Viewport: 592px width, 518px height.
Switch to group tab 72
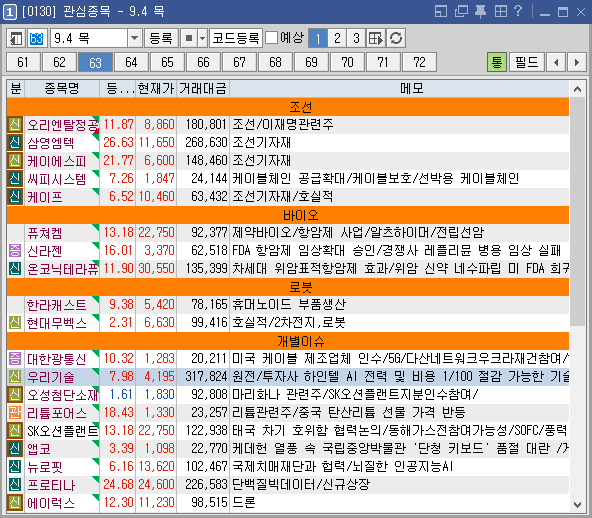click(x=419, y=62)
